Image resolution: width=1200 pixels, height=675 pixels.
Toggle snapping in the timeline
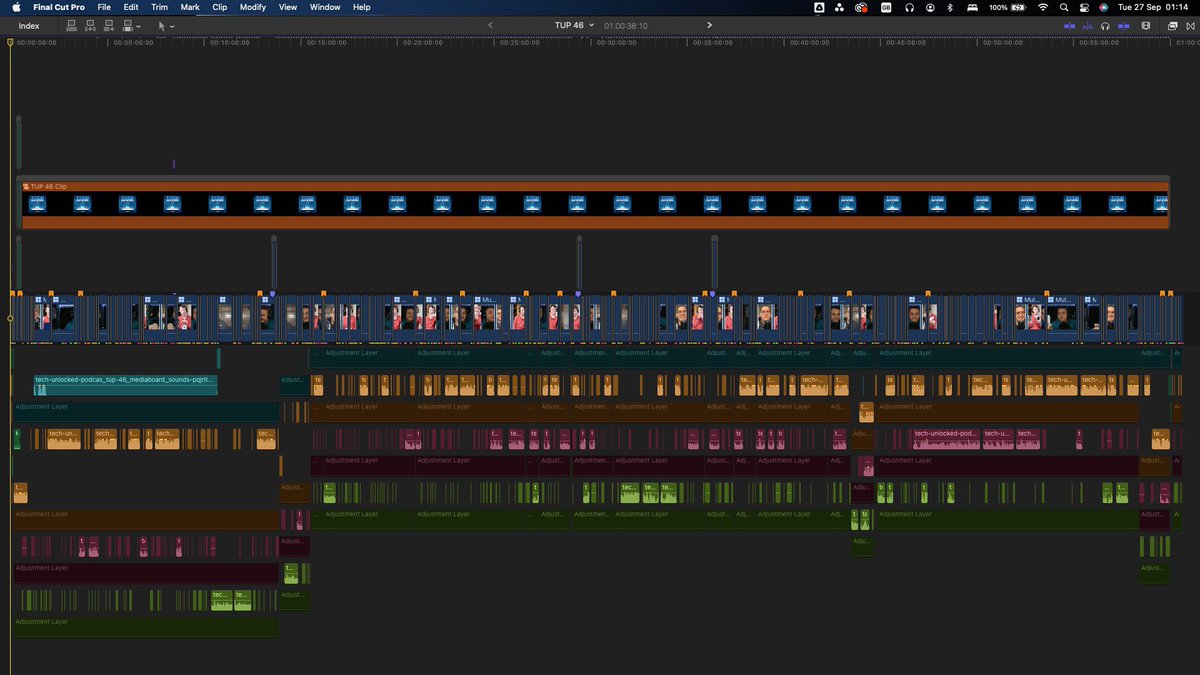[1123, 26]
